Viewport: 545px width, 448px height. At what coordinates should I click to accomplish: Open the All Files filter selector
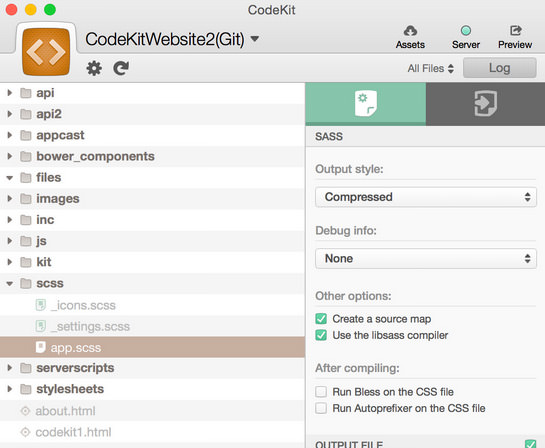pos(431,68)
